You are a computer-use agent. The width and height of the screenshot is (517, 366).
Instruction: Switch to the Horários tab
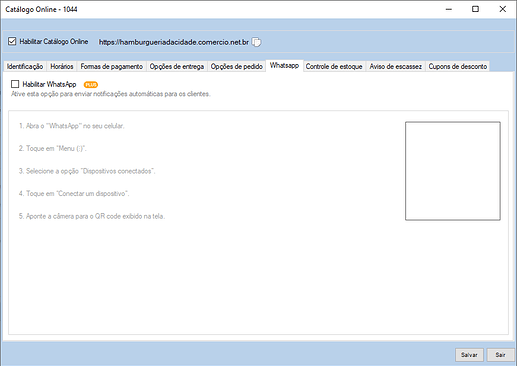click(62, 66)
